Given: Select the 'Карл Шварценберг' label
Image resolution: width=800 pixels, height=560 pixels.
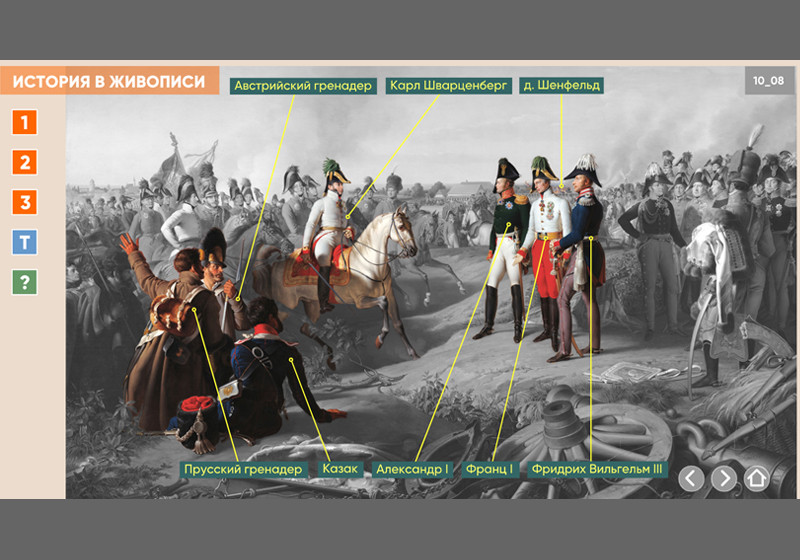Looking at the screenshot, I should (448, 86).
